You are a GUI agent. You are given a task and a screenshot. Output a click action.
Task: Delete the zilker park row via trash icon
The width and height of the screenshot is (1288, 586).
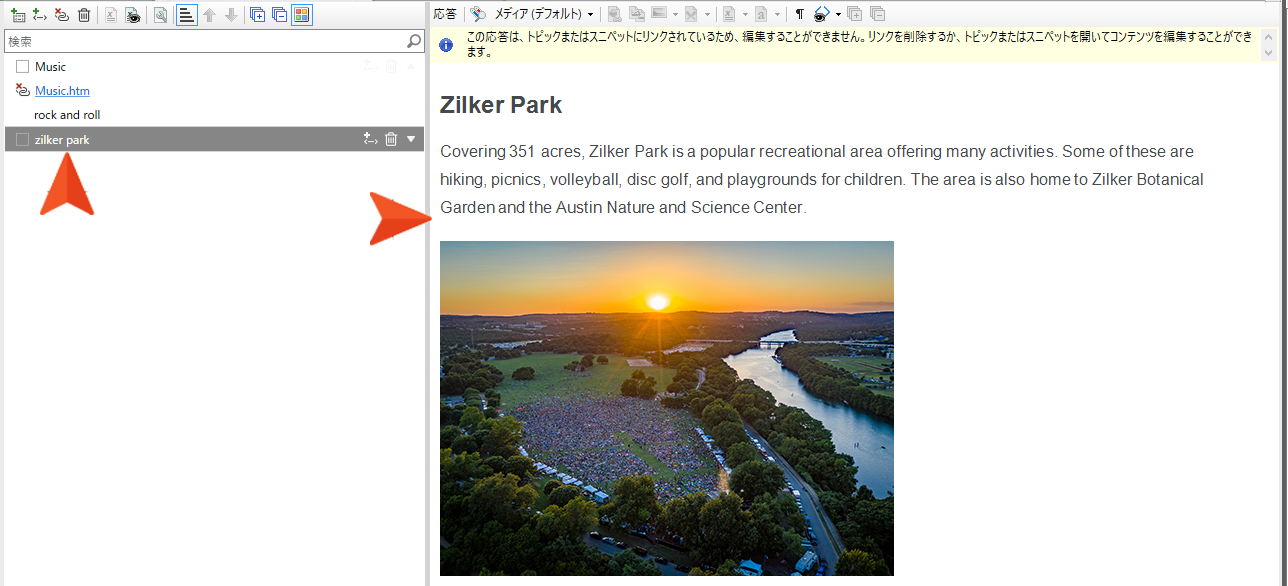[x=391, y=140]
